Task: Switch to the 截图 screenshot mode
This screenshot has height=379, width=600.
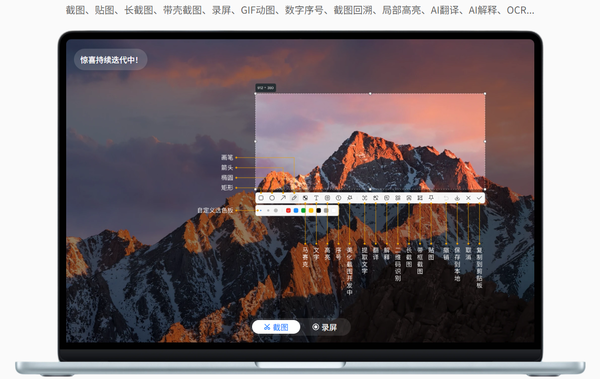Action: tap(276, 327)
